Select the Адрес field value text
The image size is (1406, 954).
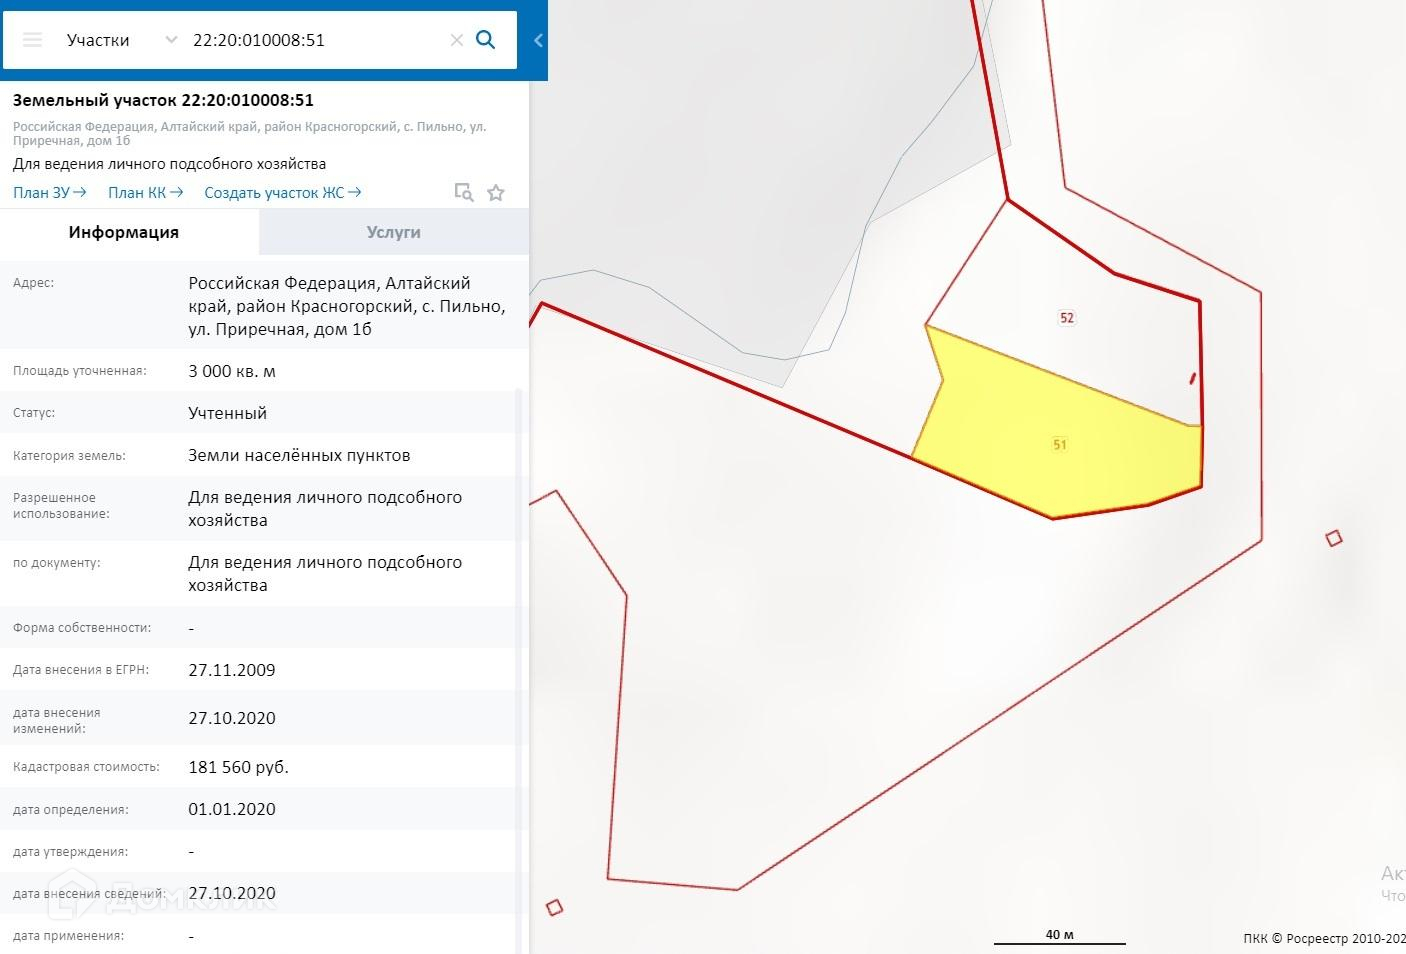[x=347, y=306]
